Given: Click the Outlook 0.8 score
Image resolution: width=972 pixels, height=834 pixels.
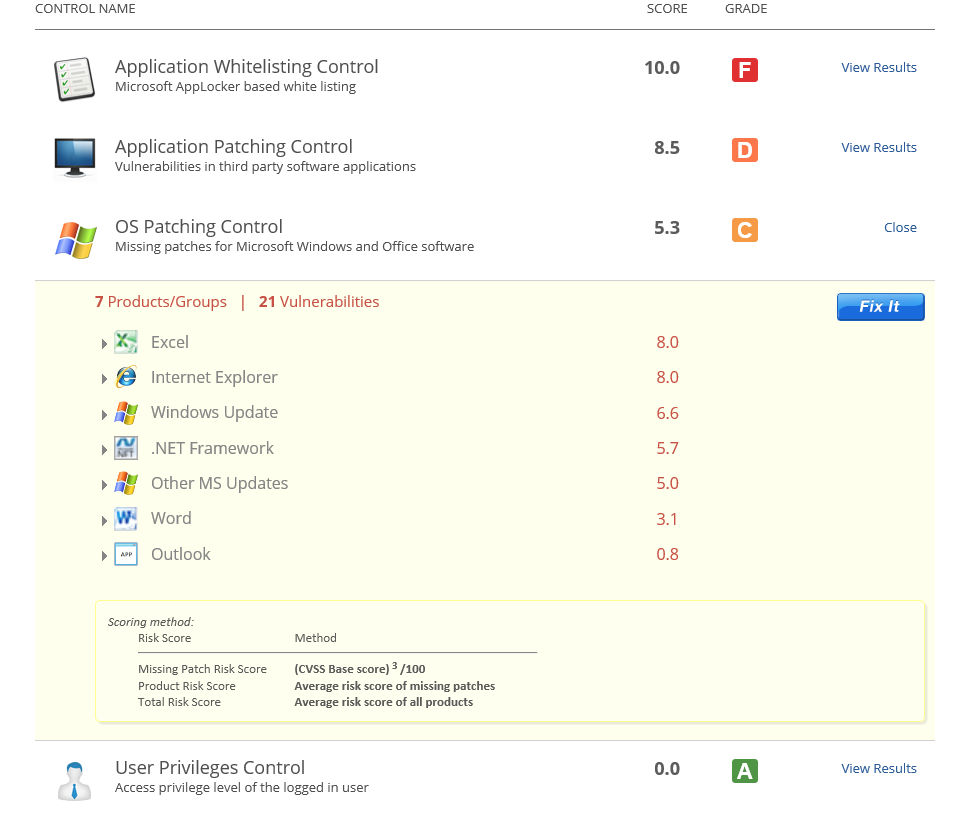Looking at the screenshot, I should (x=668, y=554).
